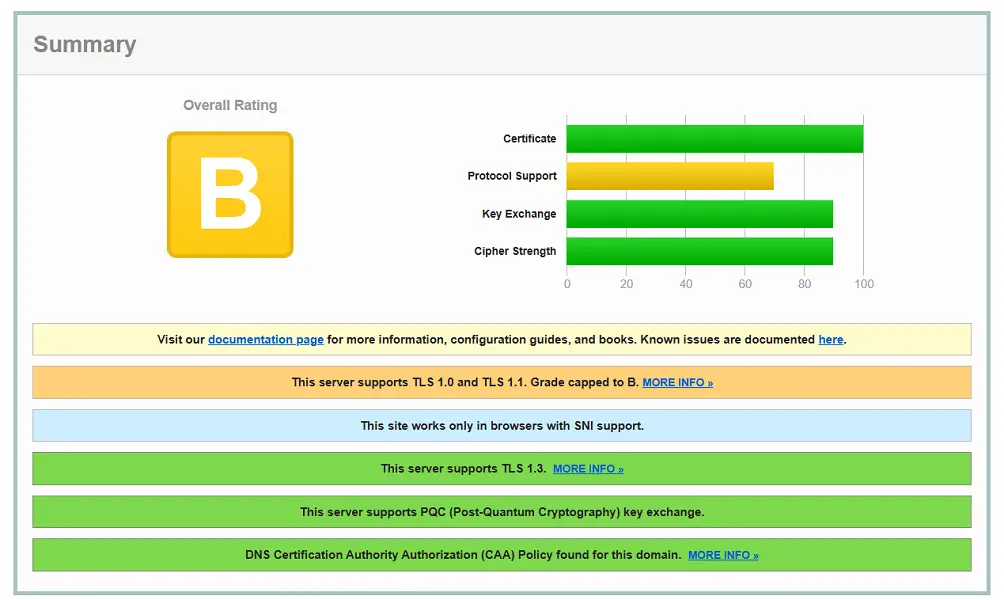Image resolution: width=1004 pixels, height=600 pixels.
Task: Click the 100 axis label on chart
Action: pyautogui.click(x=864, y=284)
